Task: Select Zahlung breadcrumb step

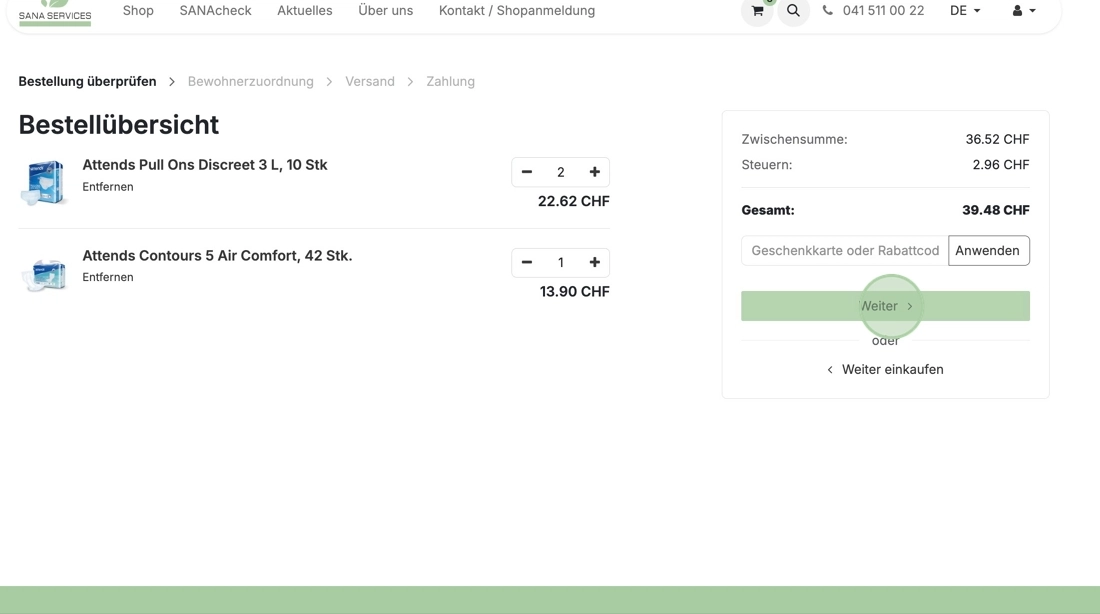Action: [x=450, y=81]
